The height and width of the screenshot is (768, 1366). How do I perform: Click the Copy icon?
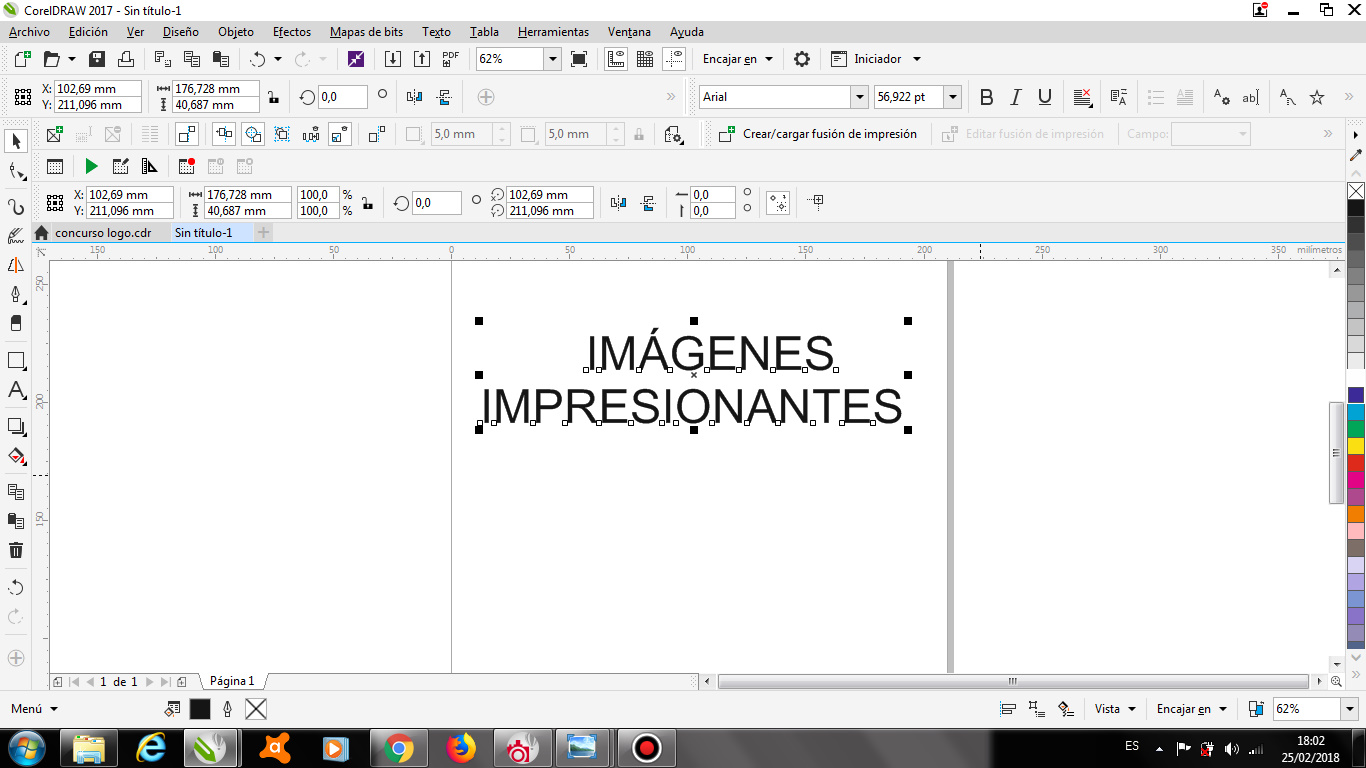(x=192, y=59)
